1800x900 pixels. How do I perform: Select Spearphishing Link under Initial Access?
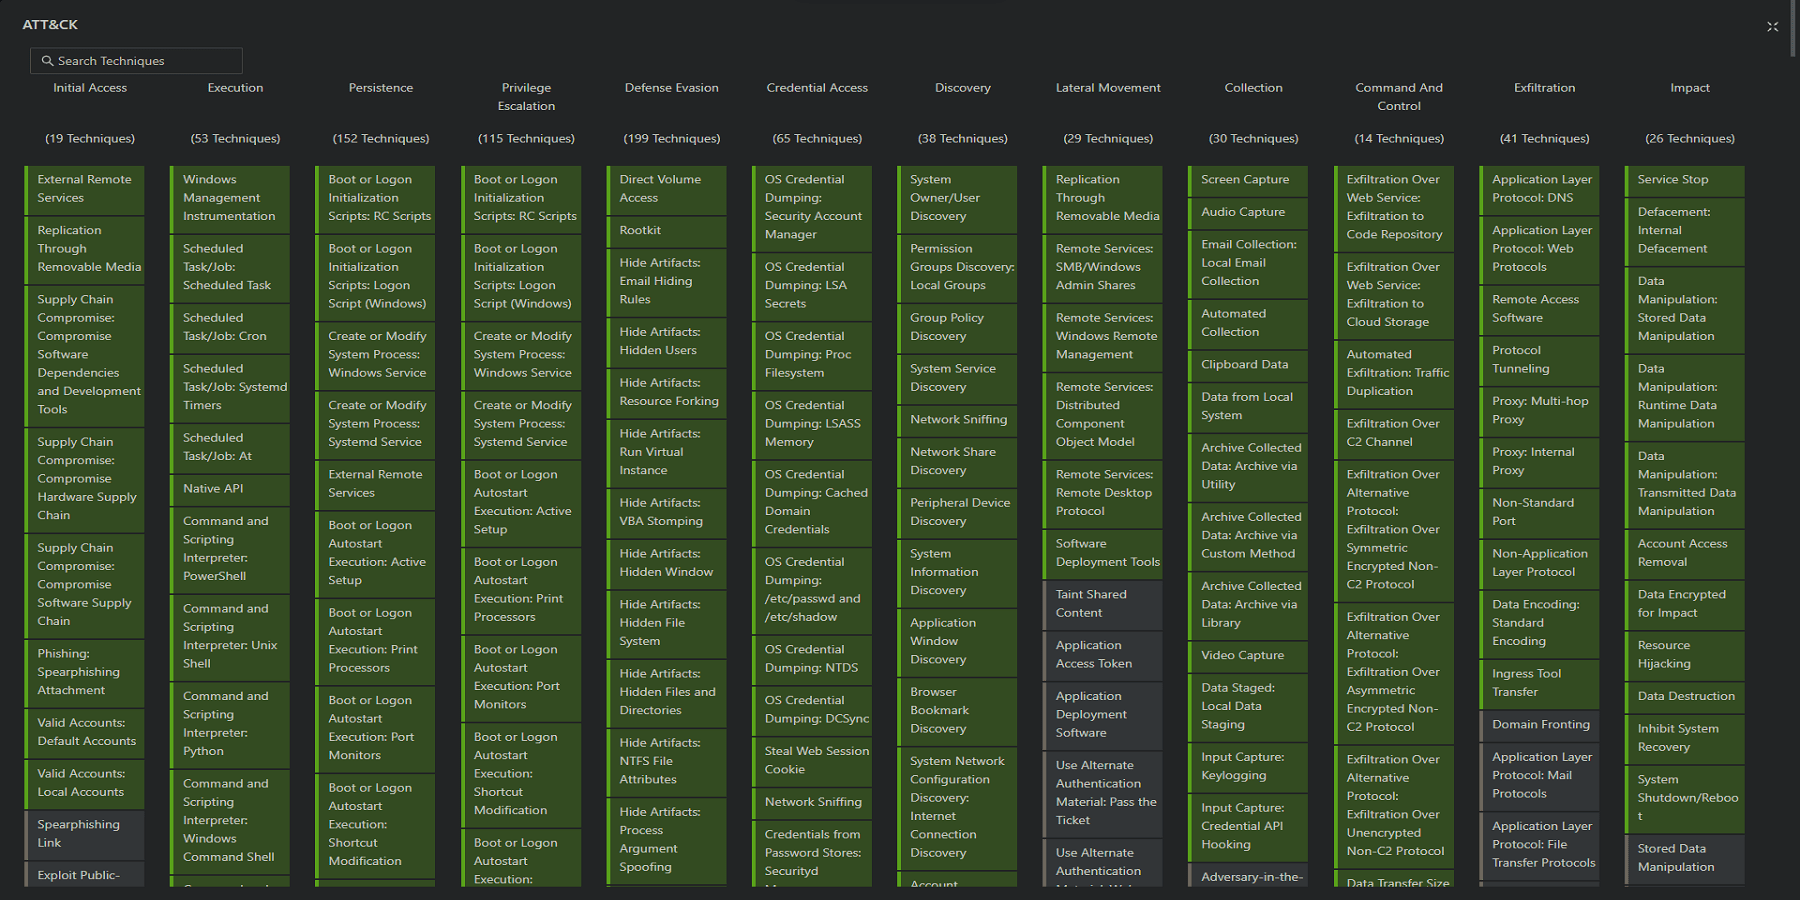click(x=84, y=834)
